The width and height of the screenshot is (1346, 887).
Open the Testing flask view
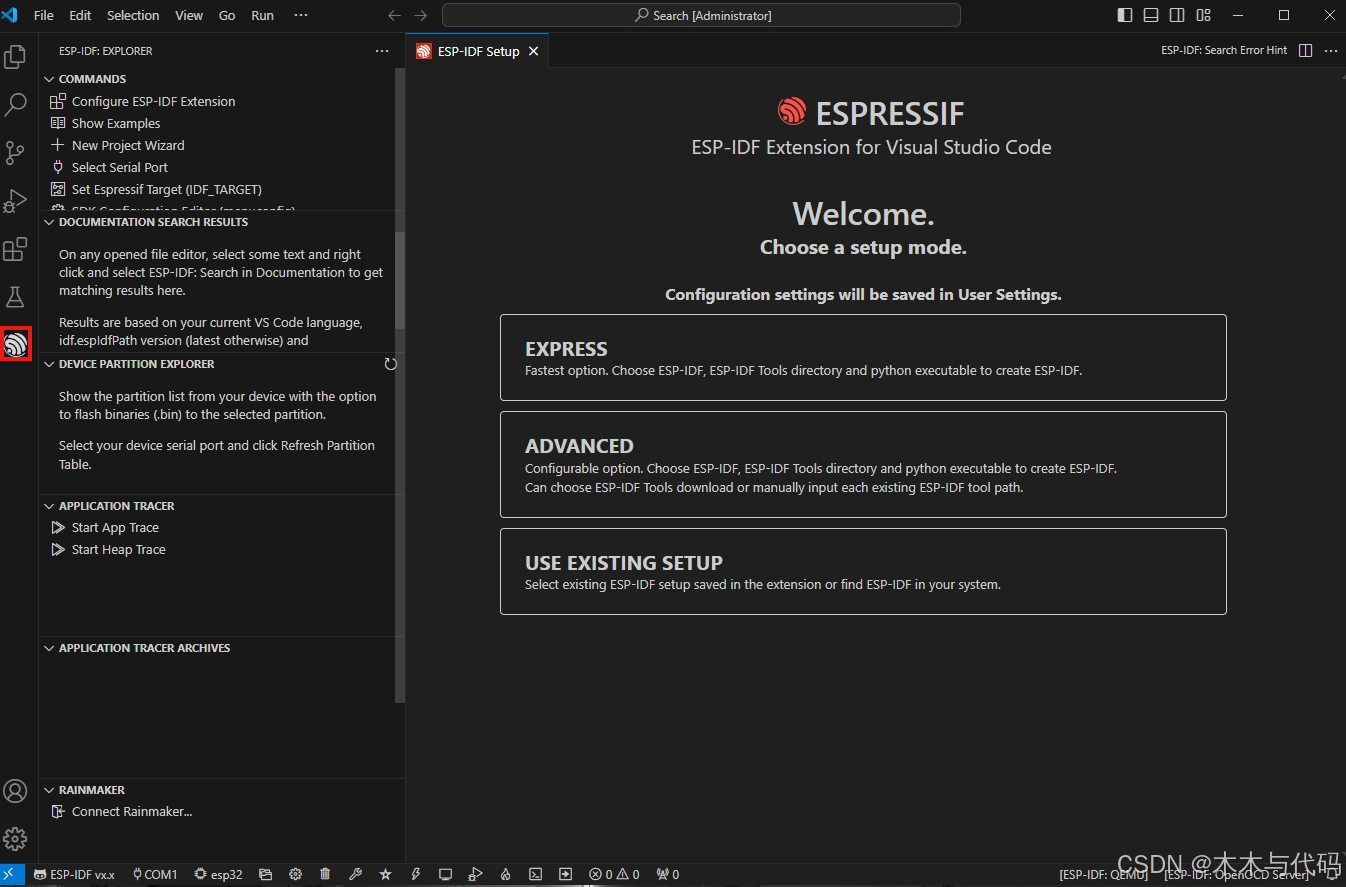click(x=15, y=297)
